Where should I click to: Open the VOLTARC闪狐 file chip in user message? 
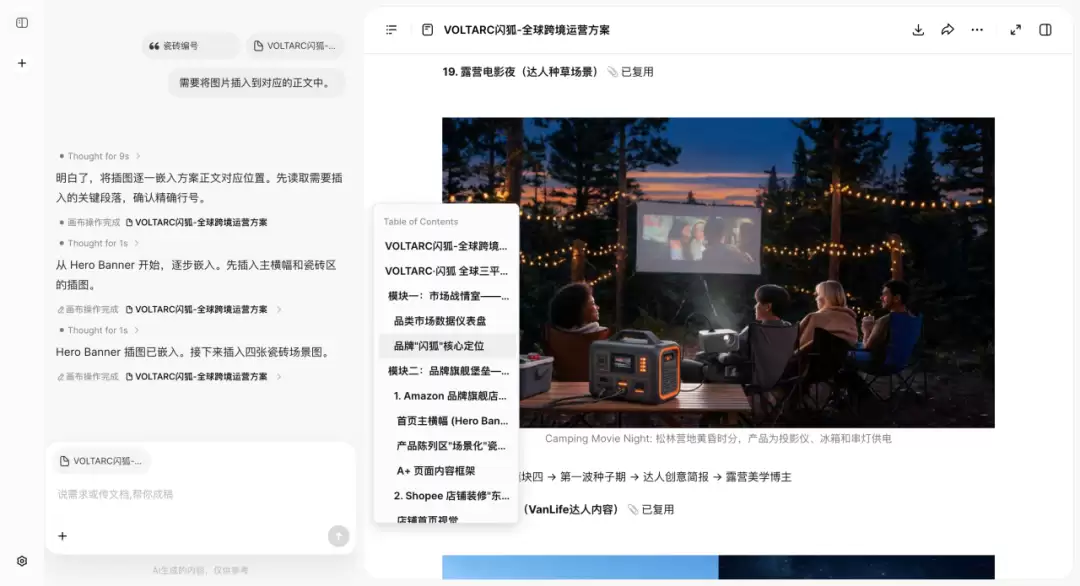(295, 45)
